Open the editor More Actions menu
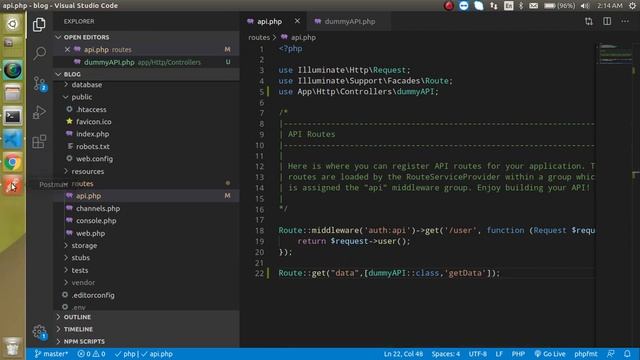 coord(625,21)
